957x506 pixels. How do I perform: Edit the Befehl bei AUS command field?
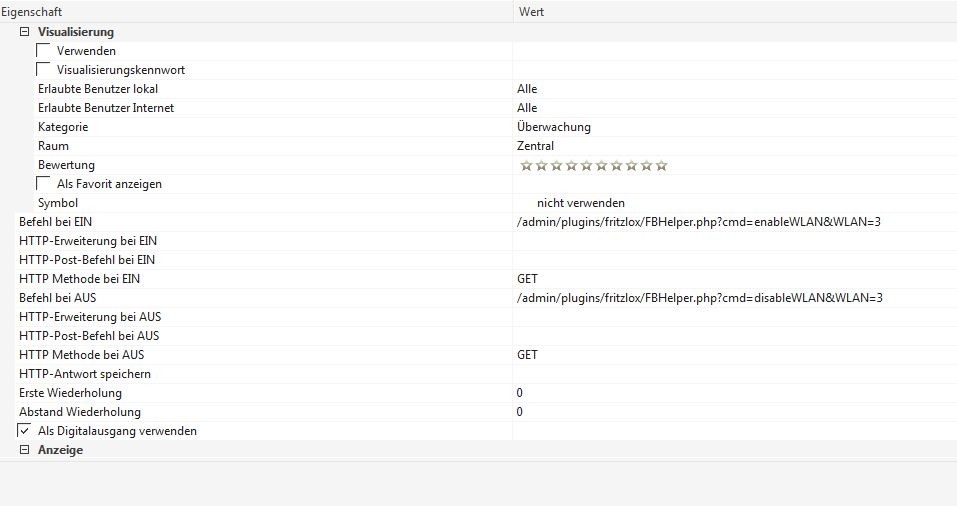700,298
